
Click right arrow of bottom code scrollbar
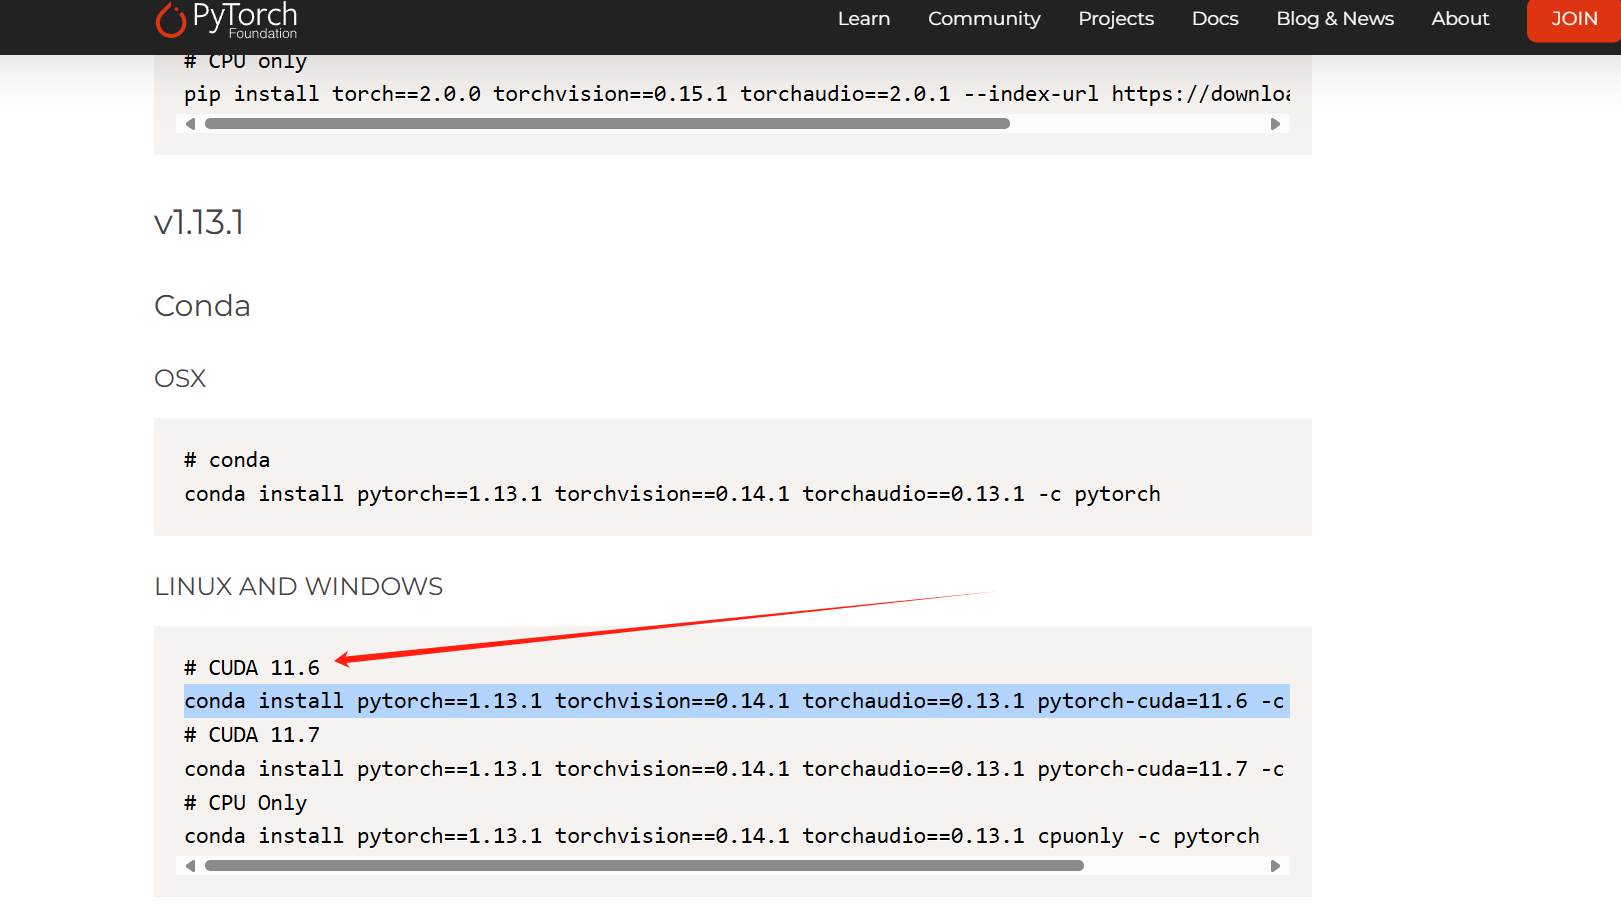click(x=1275, y=866)
